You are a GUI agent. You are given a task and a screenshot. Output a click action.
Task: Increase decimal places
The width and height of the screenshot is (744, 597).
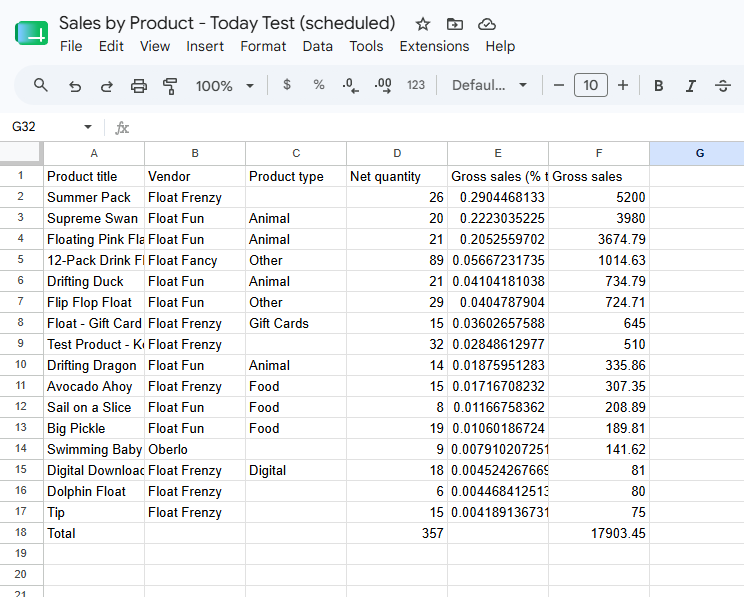[x=383, y=86]
